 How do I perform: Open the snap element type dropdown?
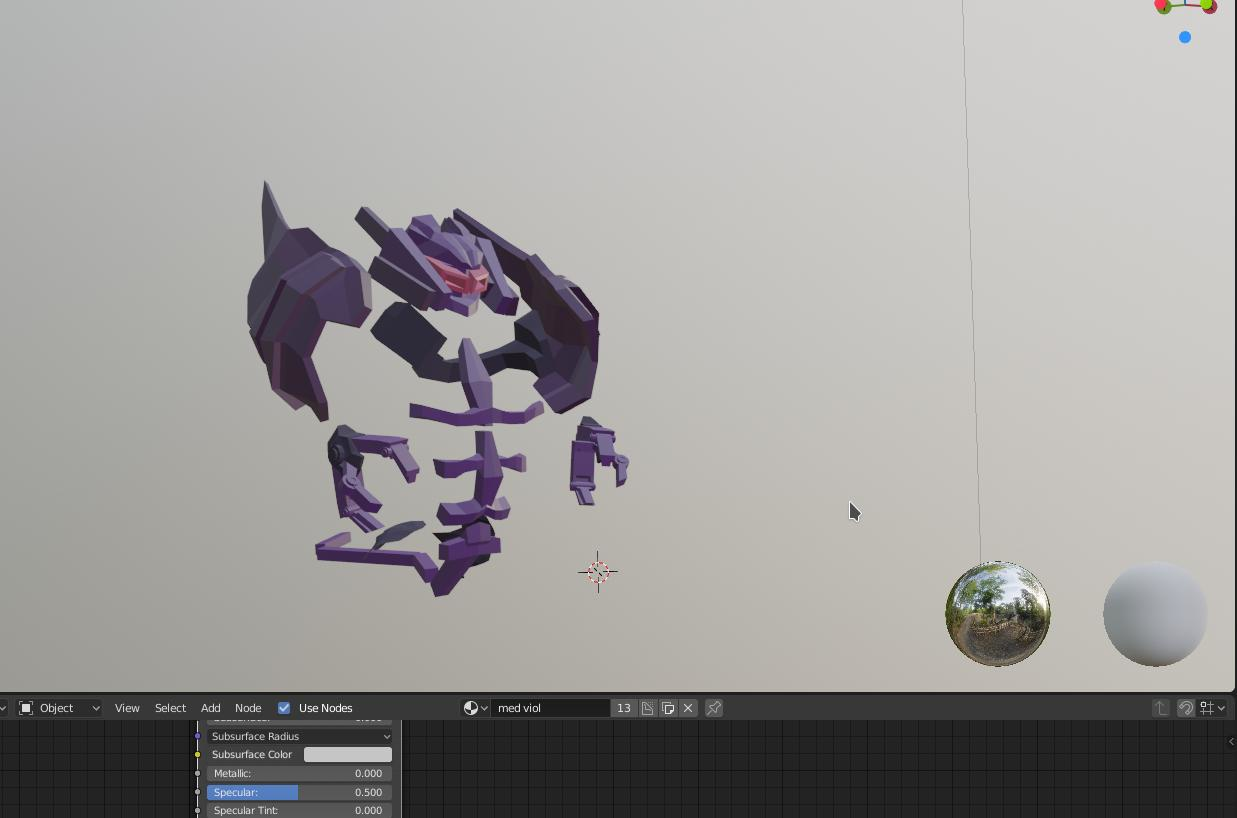[1213, 708]
